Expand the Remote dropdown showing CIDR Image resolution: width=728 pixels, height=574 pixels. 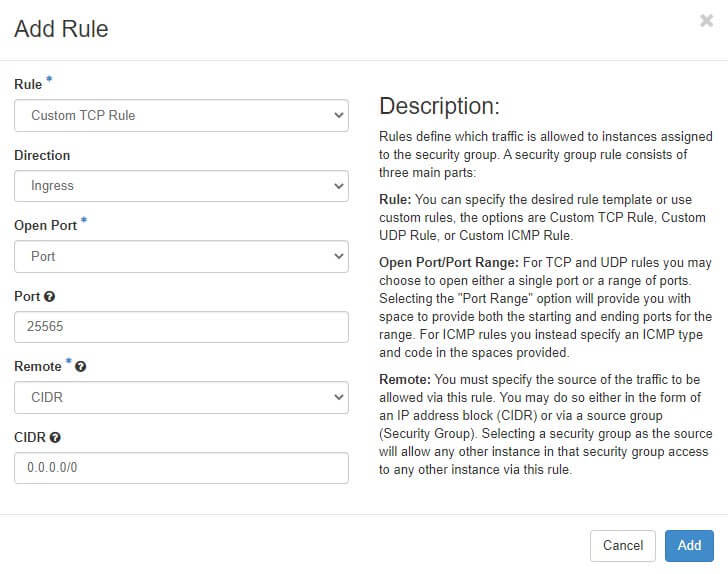(x=181, y=398)
